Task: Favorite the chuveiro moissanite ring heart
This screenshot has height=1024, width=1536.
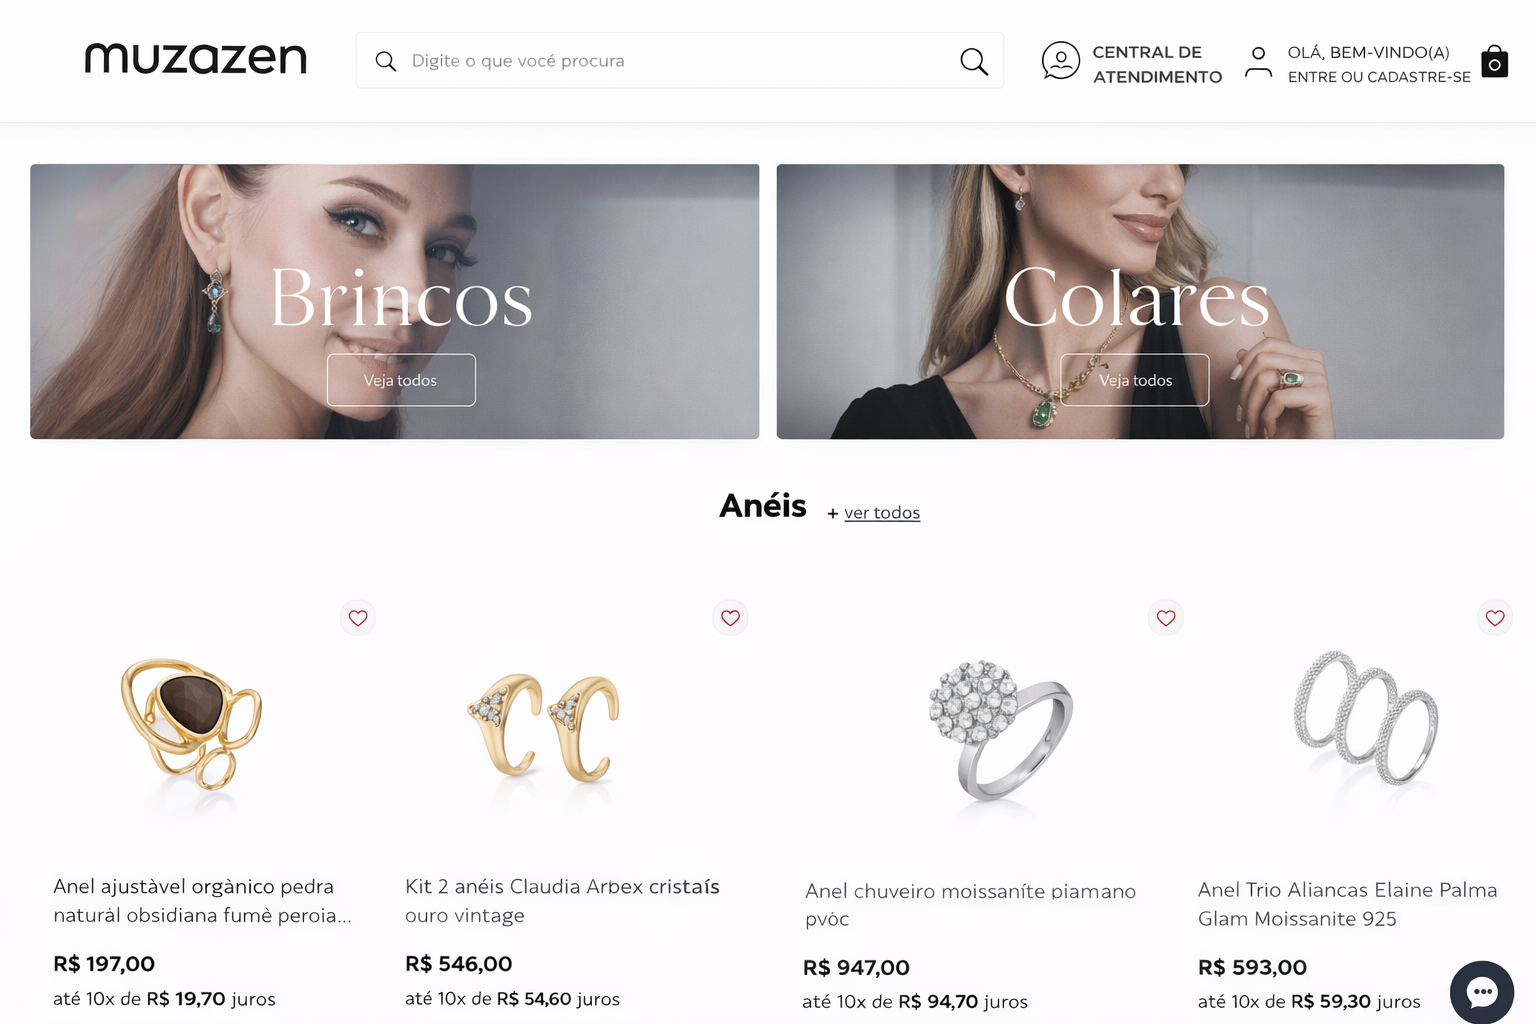Action: 1166,618
